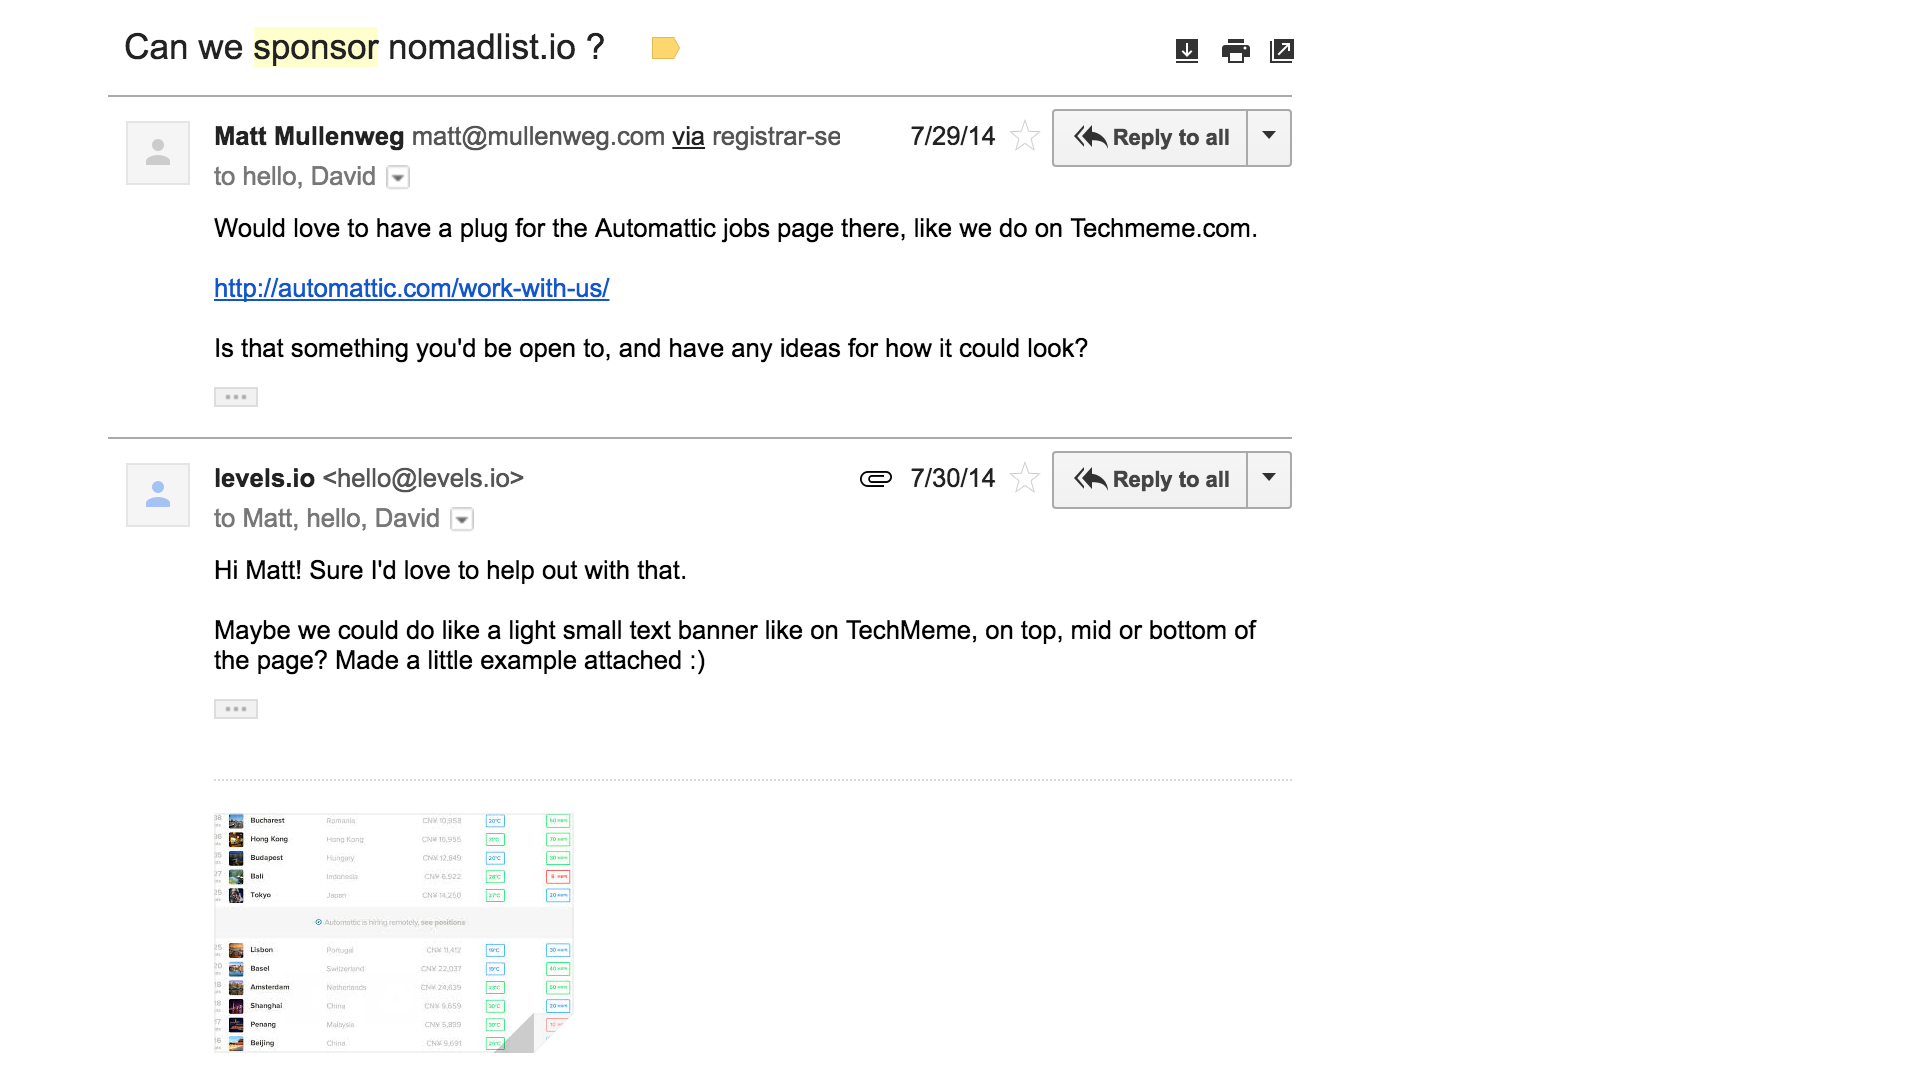Download all attachments with the download icon
This screenshot has width=1920, height=1080.
click(x=1187, y=51)
